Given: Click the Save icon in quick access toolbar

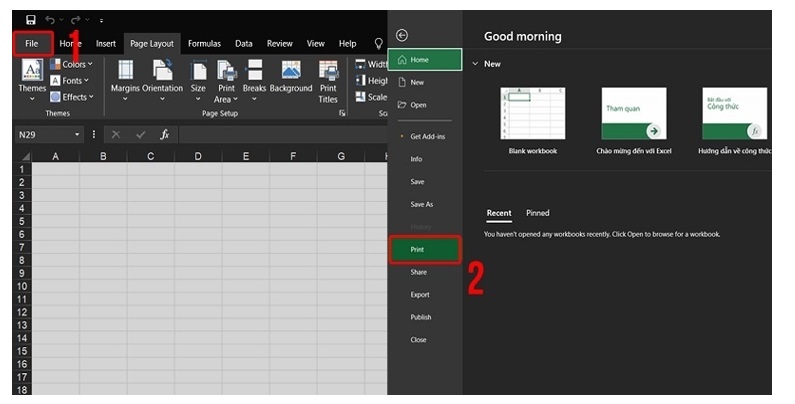Looking at the screenshot, I should (x=31, y=19).
